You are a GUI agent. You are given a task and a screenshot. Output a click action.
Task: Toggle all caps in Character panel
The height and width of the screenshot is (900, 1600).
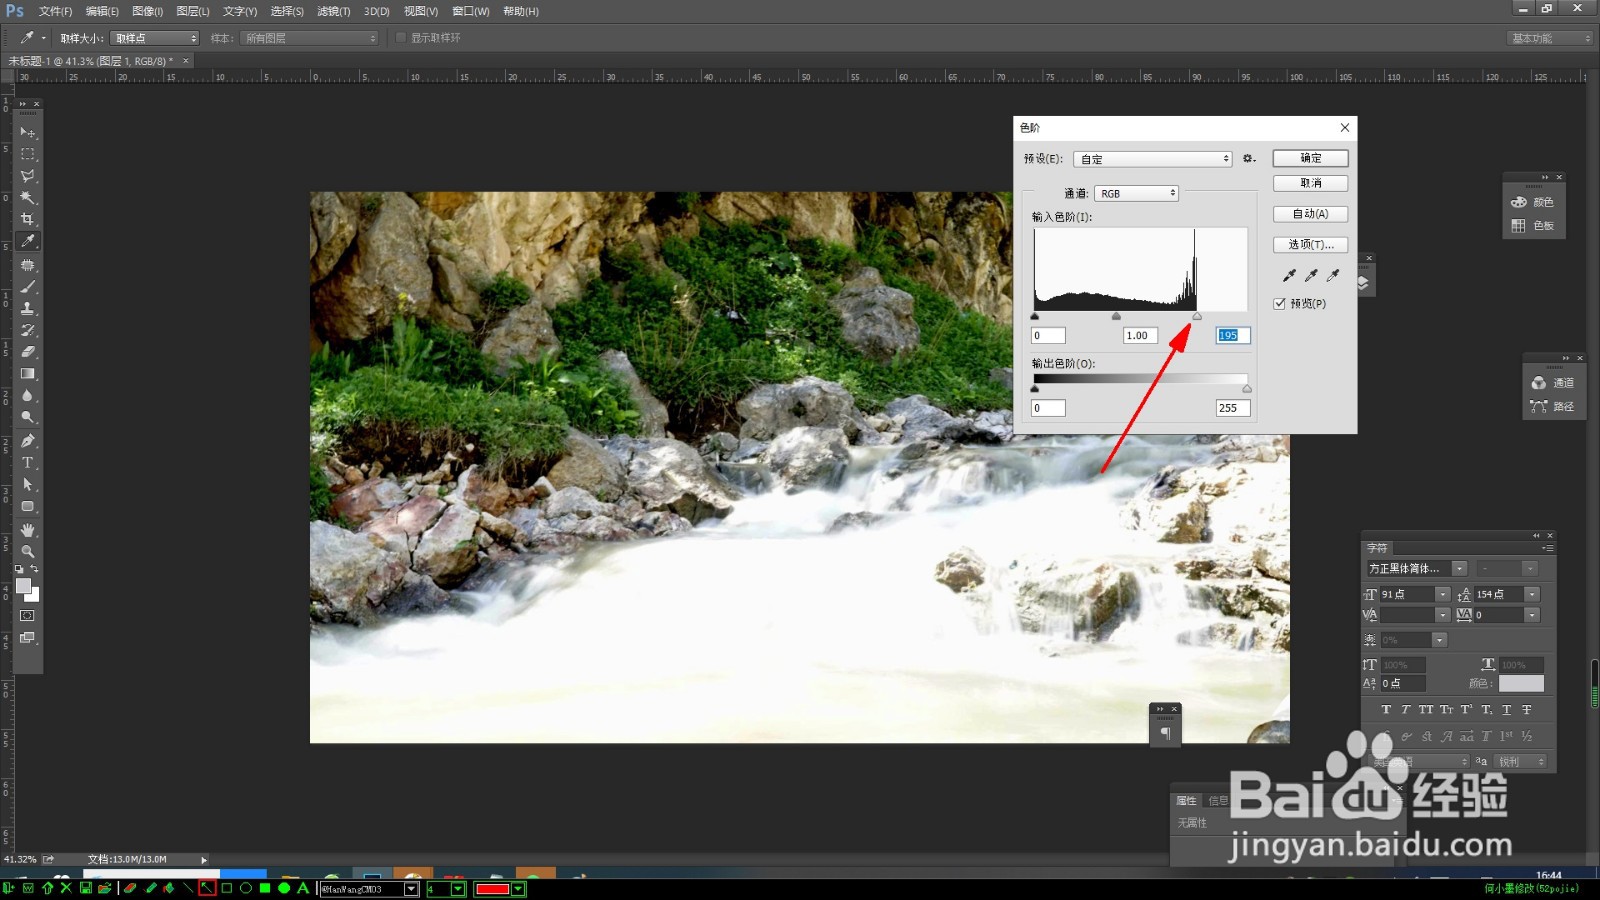1426,710
